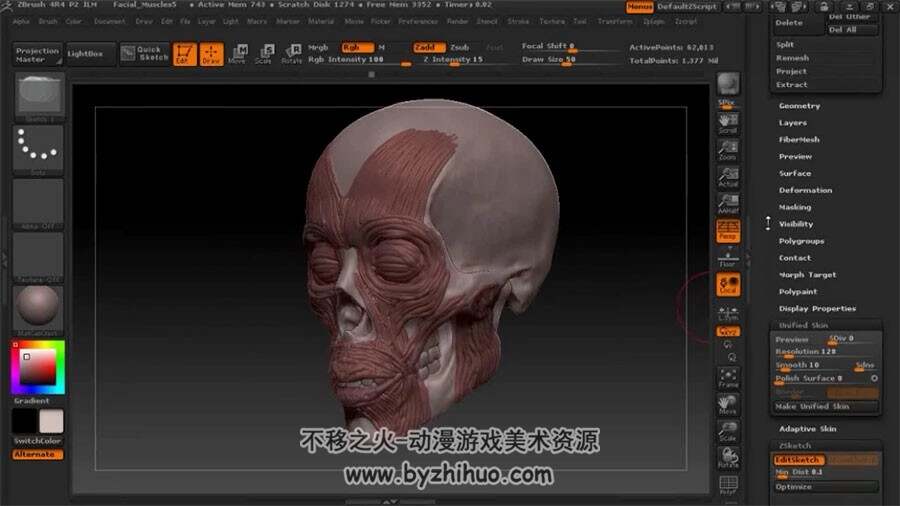This screenshot has height=506, width=900.
Task: Expand the Adaptive Skin subpalette
Action: (807, 429)
